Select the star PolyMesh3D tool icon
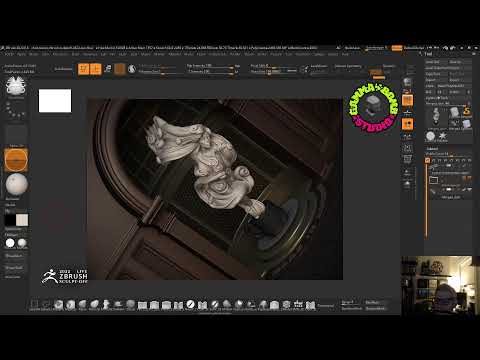The image size is (480, 360). tap(443, 136)
